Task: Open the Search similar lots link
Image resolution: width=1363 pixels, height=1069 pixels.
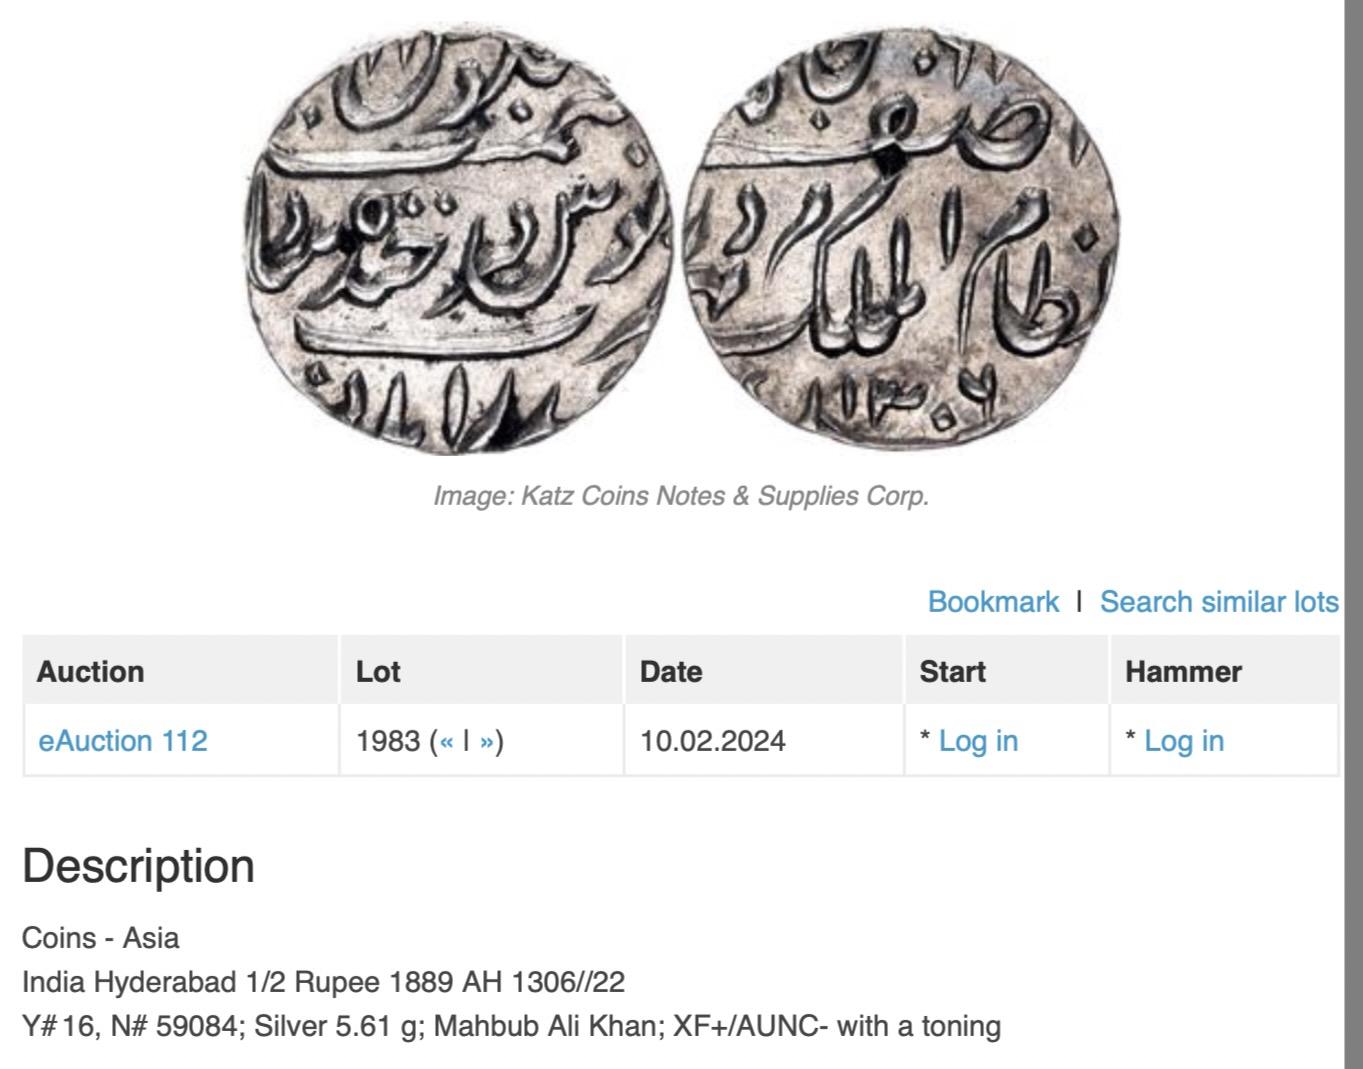Action: pyautogui.click(x=1219, y=602)
